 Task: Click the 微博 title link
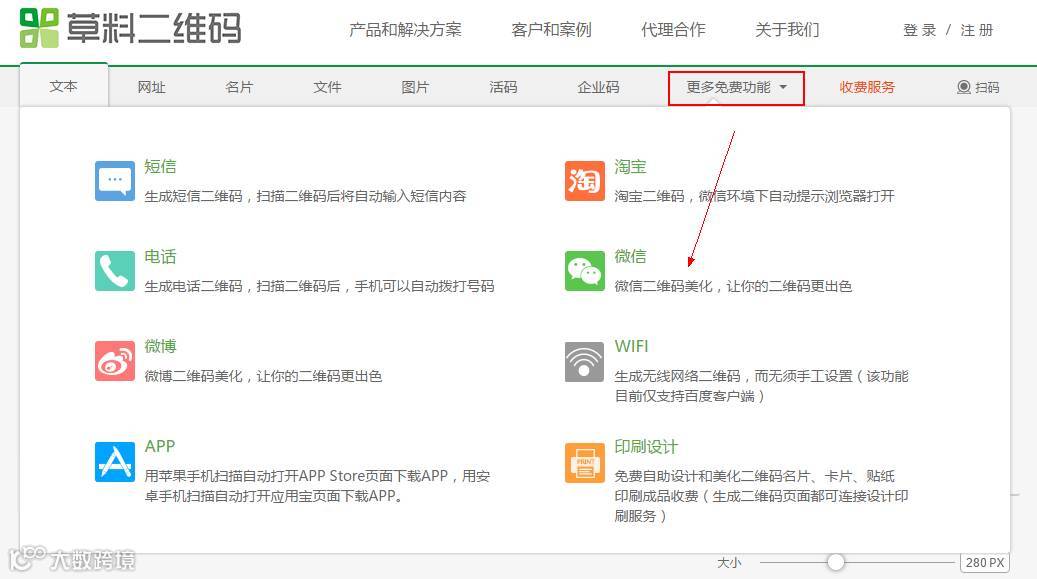point(161,347)
